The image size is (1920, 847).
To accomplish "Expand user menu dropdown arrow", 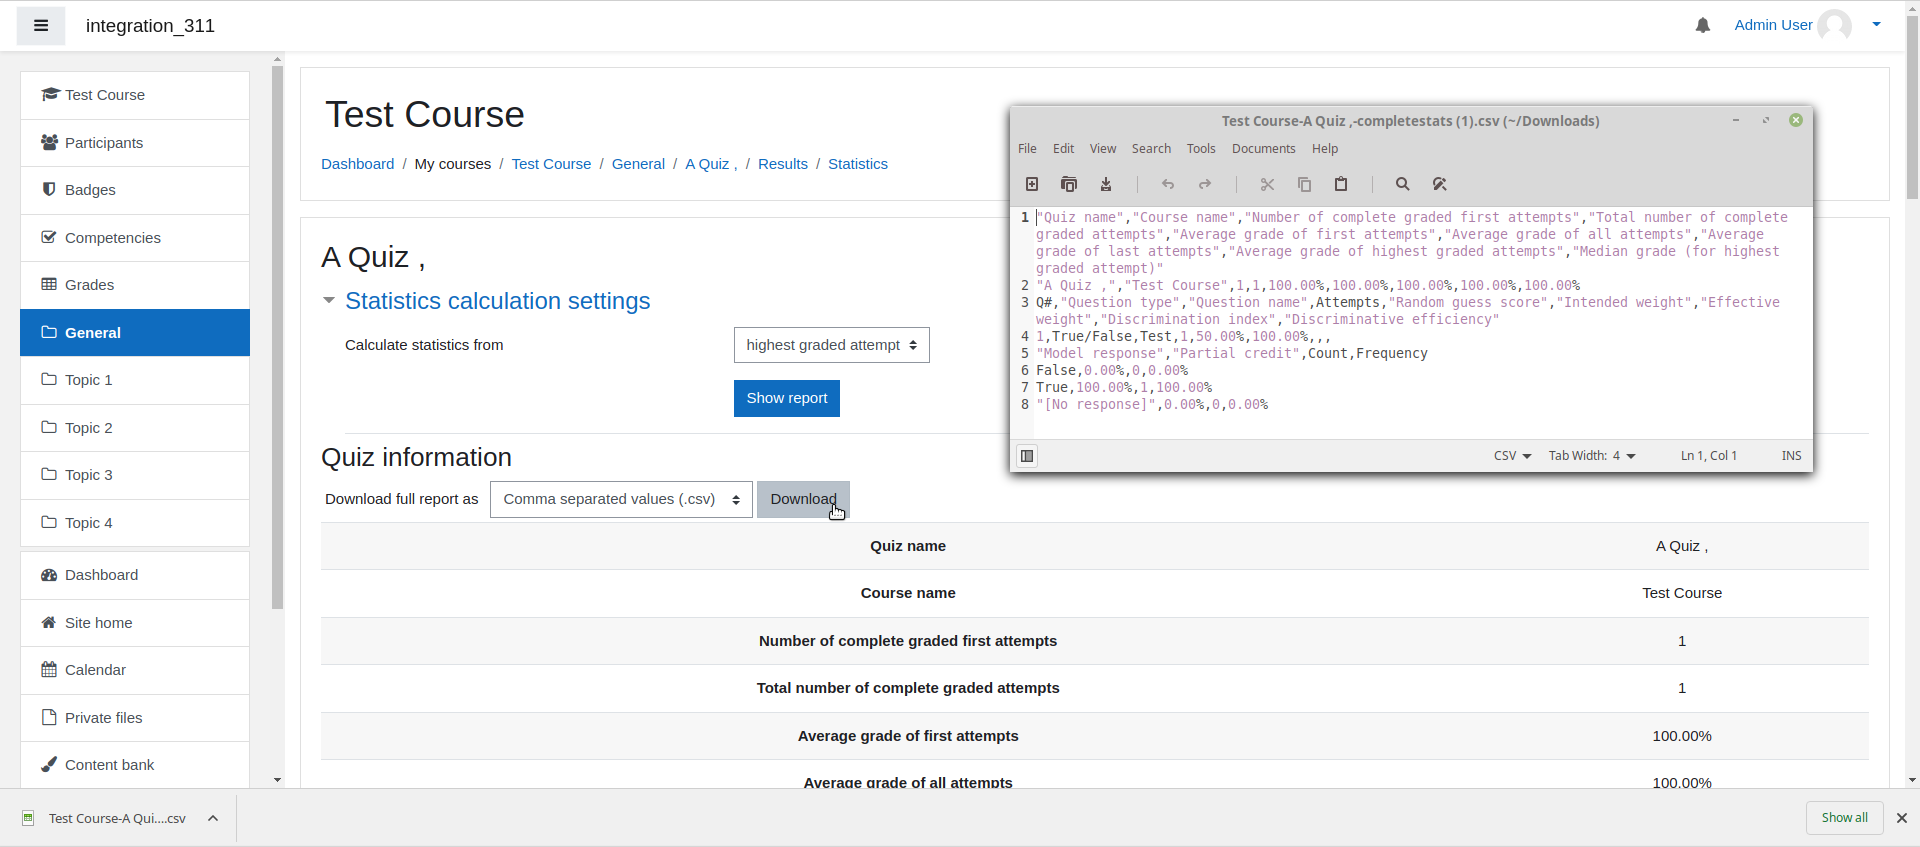I will point(1877,25).
